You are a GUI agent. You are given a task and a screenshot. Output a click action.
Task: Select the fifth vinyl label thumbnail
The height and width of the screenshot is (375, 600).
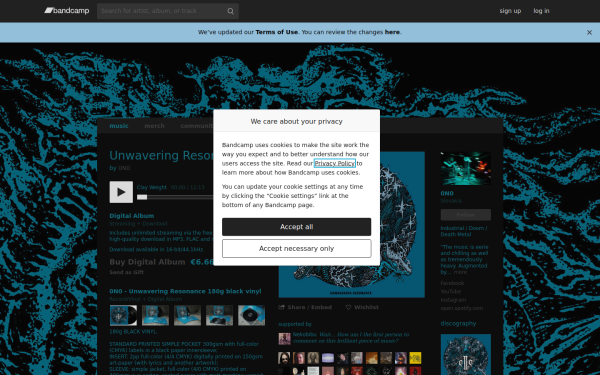(251, 315)
